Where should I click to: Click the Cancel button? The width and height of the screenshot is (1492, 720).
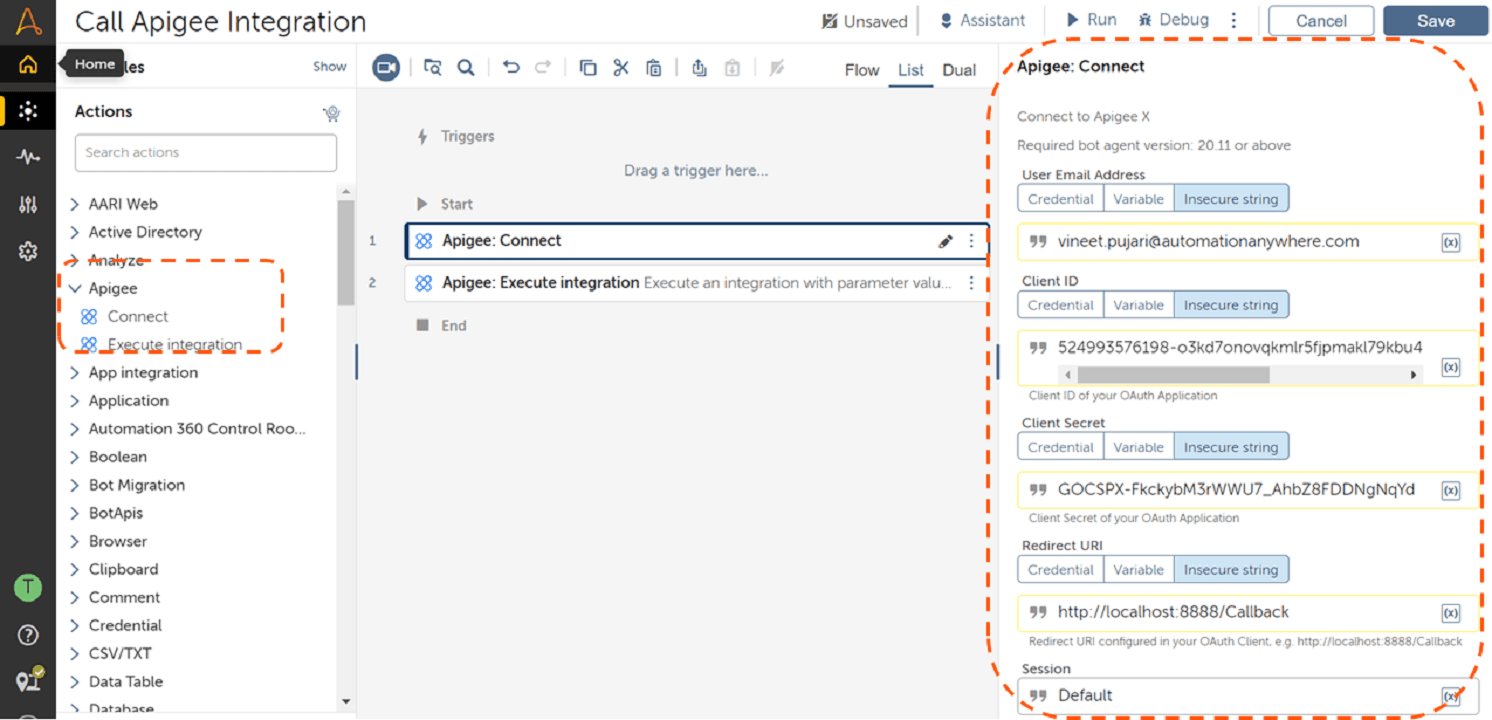click(1321, 21)
